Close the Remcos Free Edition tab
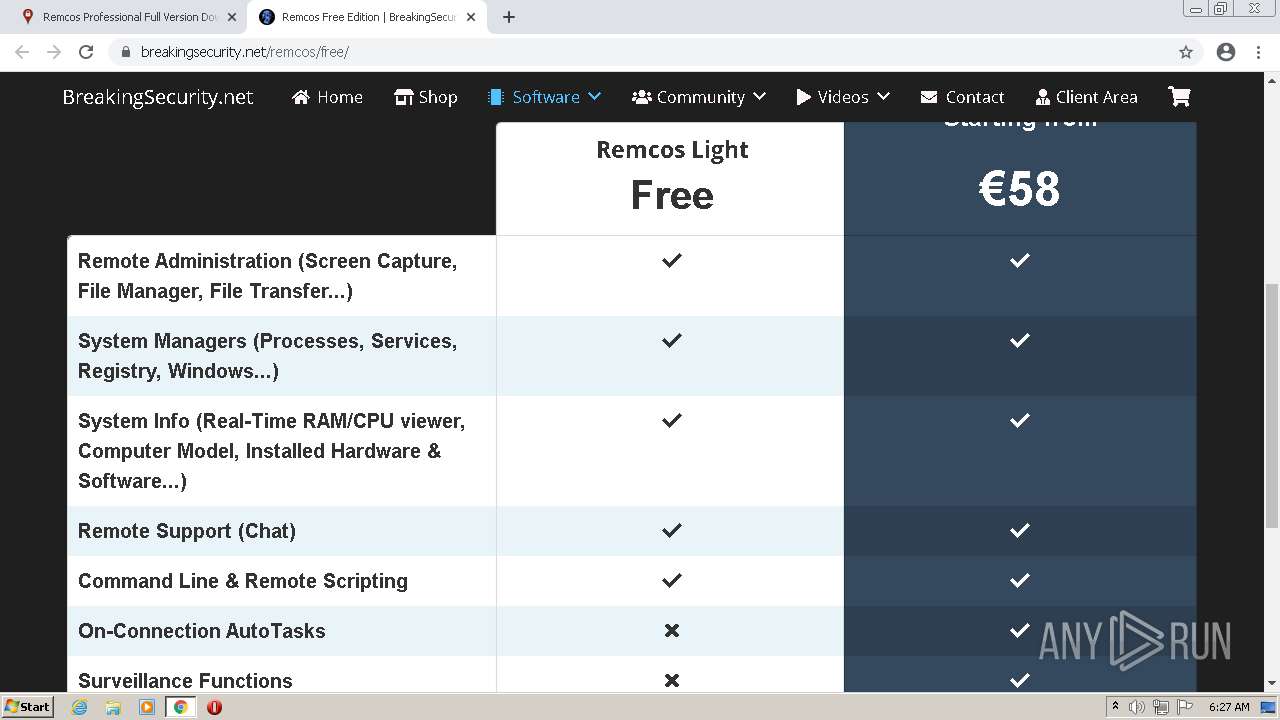The height and width of the screenshot is (720, 1280). click(x=472, y=17)
